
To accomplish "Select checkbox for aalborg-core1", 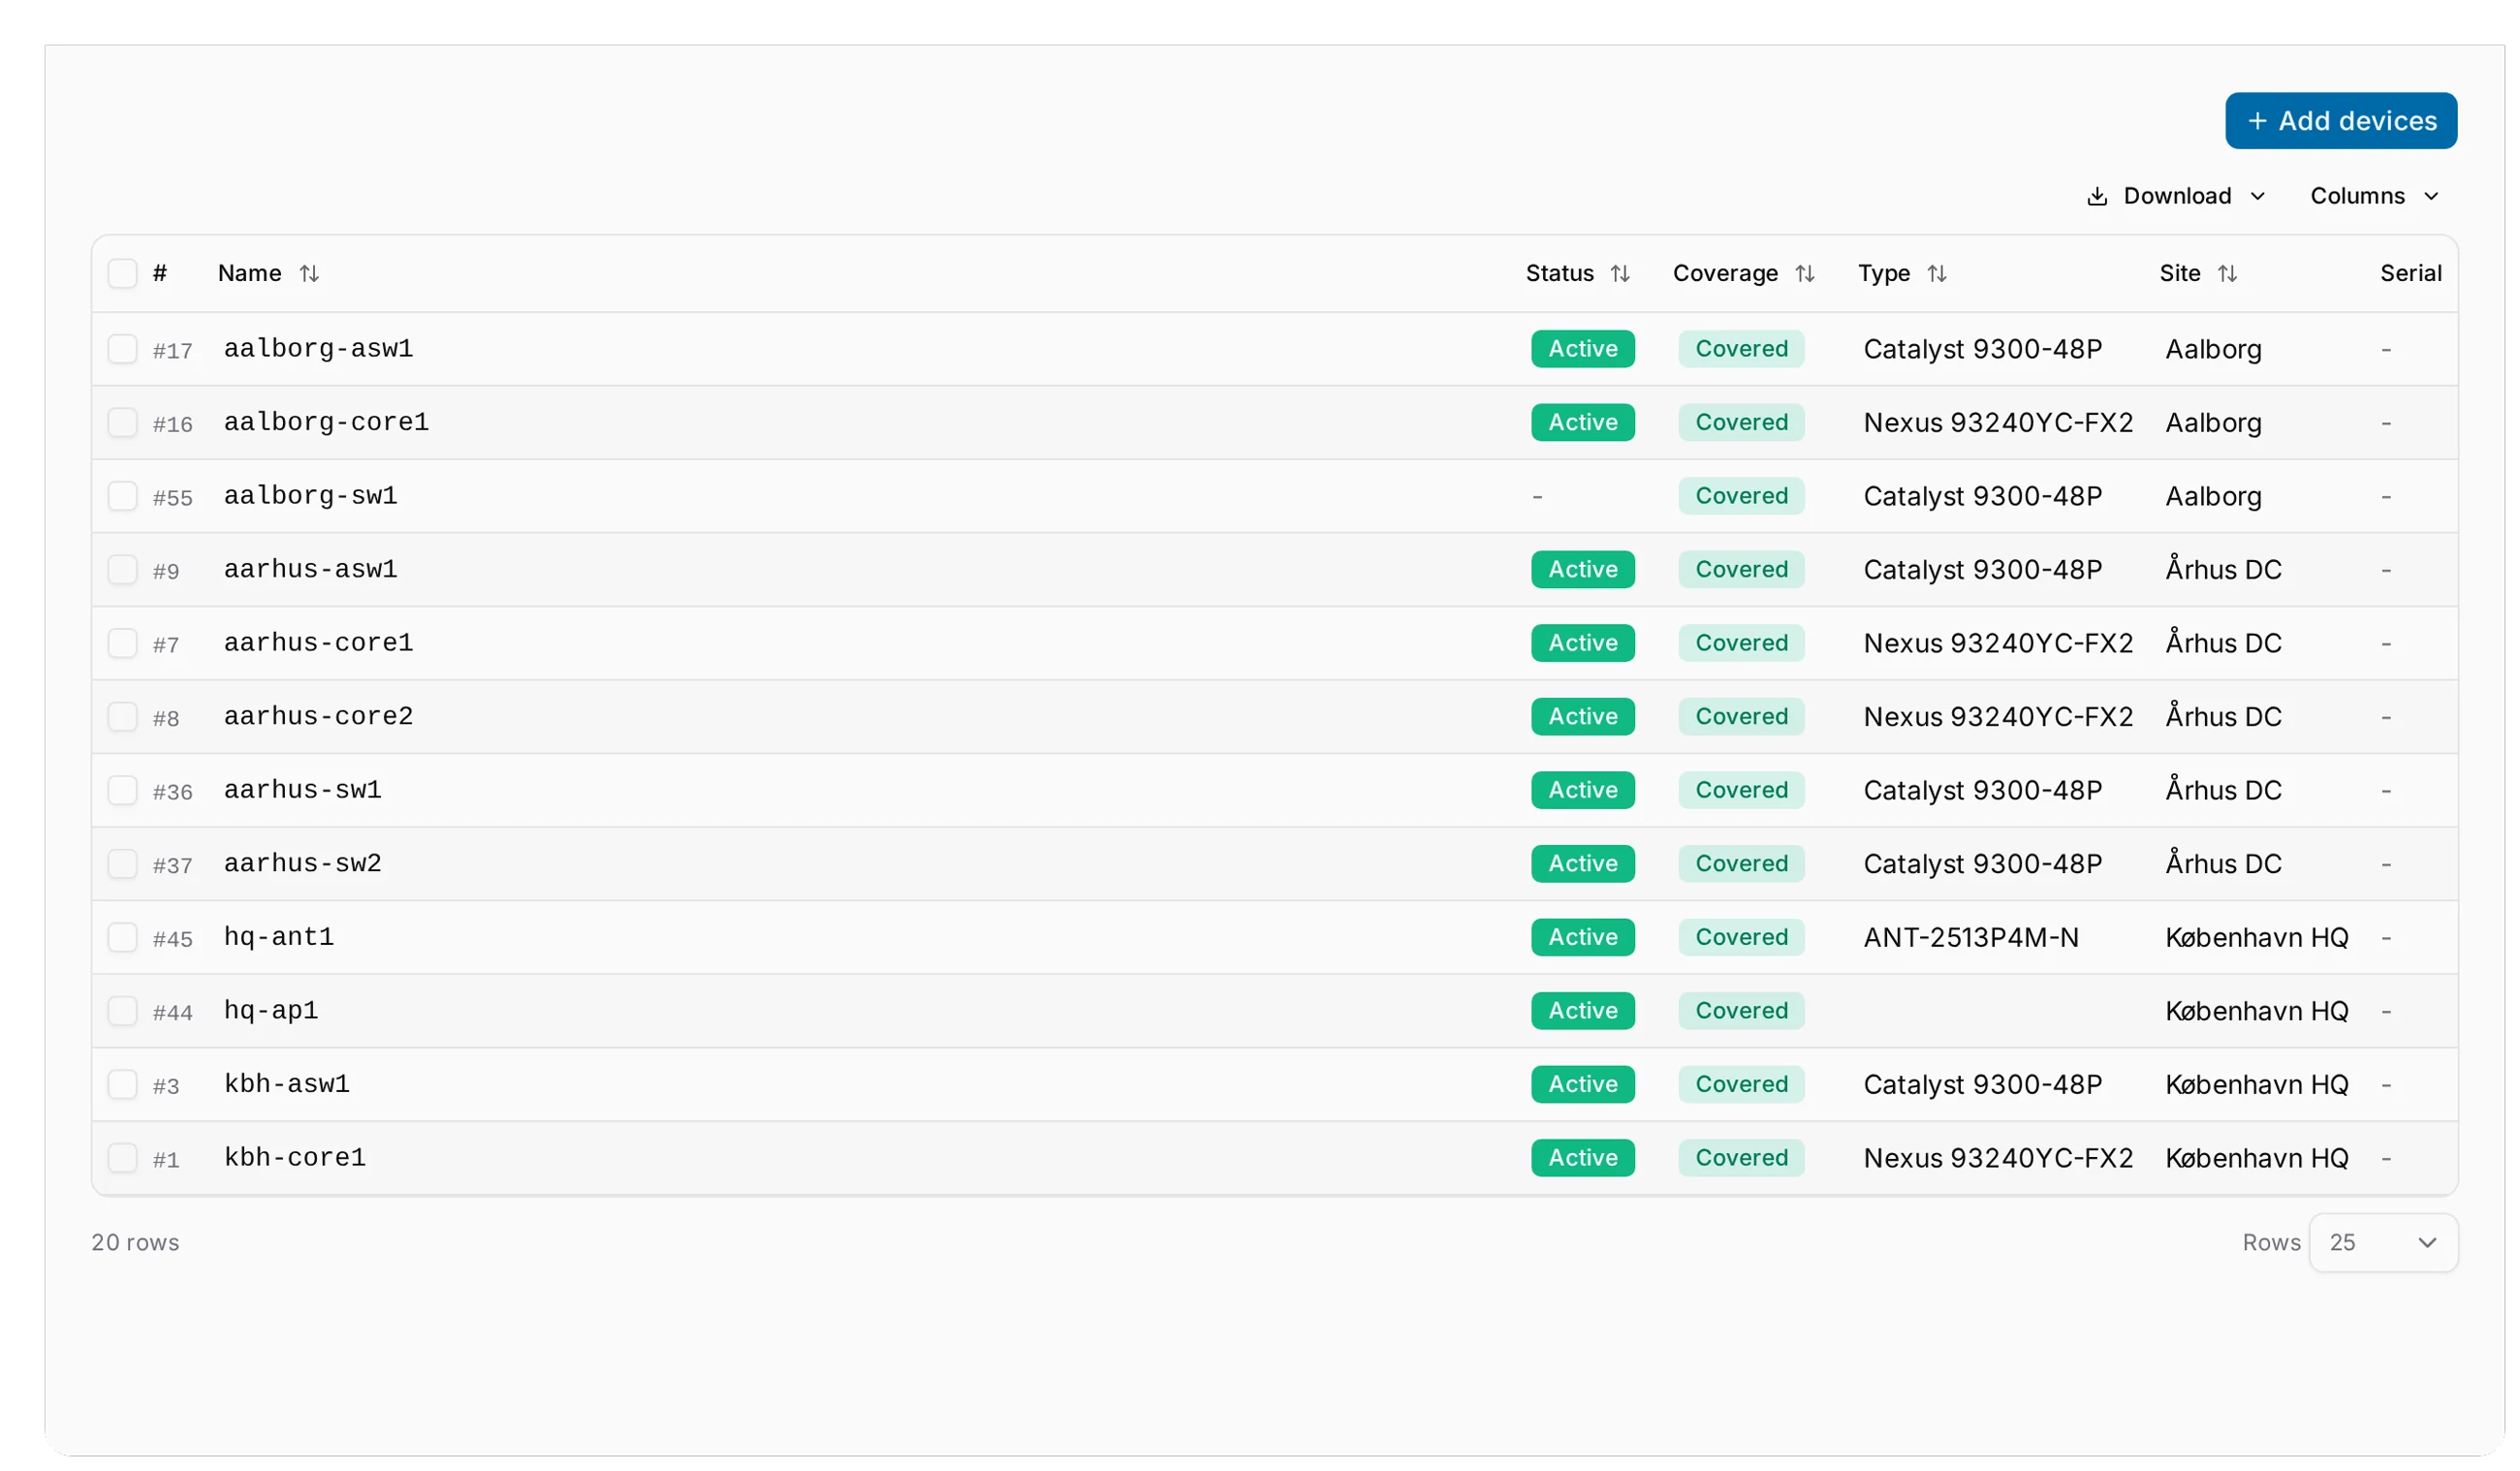I will tap(122, 422).
